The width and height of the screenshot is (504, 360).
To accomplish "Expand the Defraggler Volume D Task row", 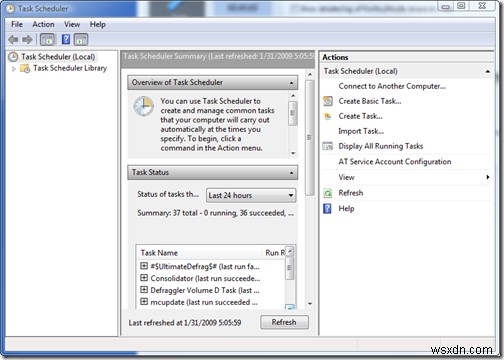I will [144, 290].
